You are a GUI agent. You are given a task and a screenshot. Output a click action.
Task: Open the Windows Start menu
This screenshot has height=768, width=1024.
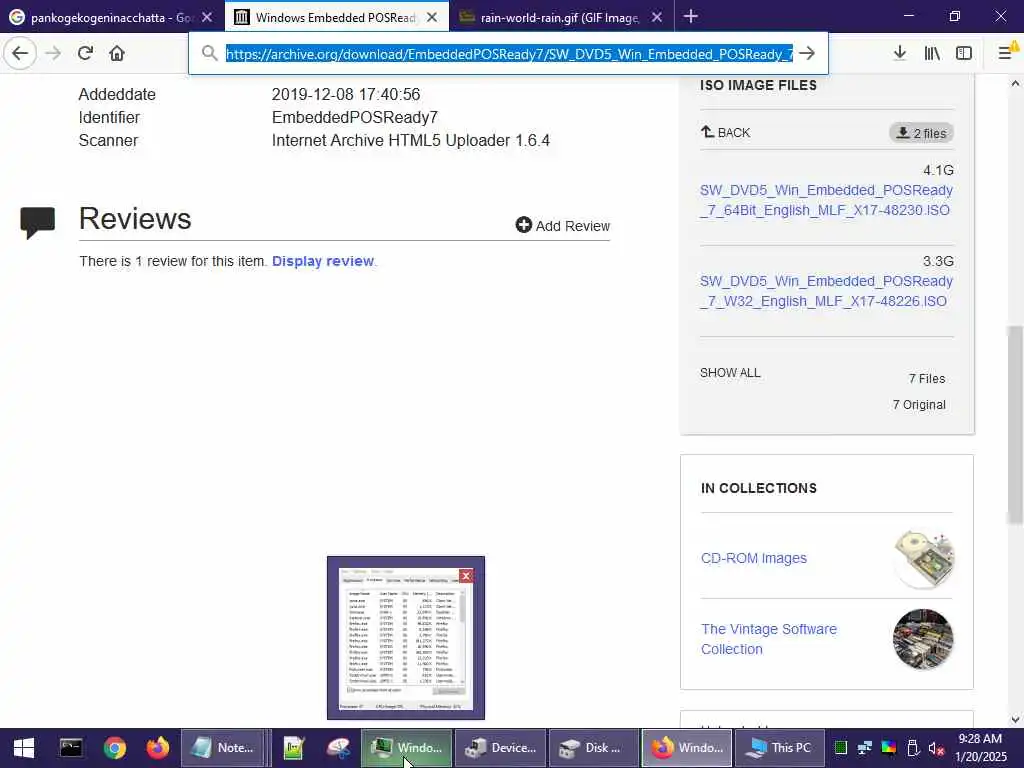click(x=24, y=748)
